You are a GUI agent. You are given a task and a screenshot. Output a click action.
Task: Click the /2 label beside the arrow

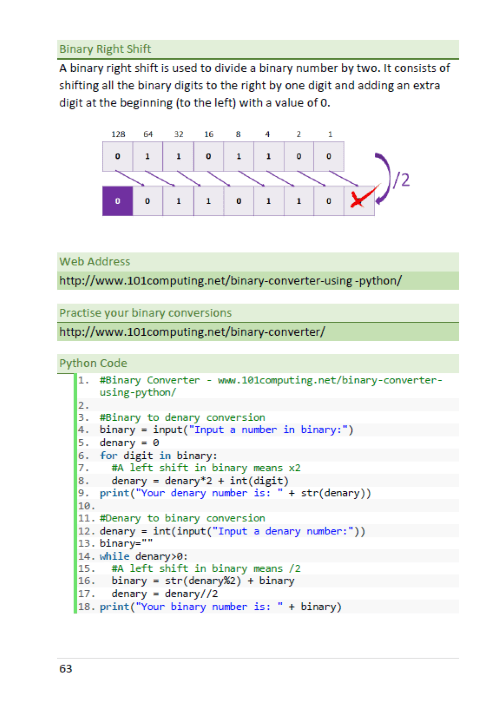click(401, 180)
